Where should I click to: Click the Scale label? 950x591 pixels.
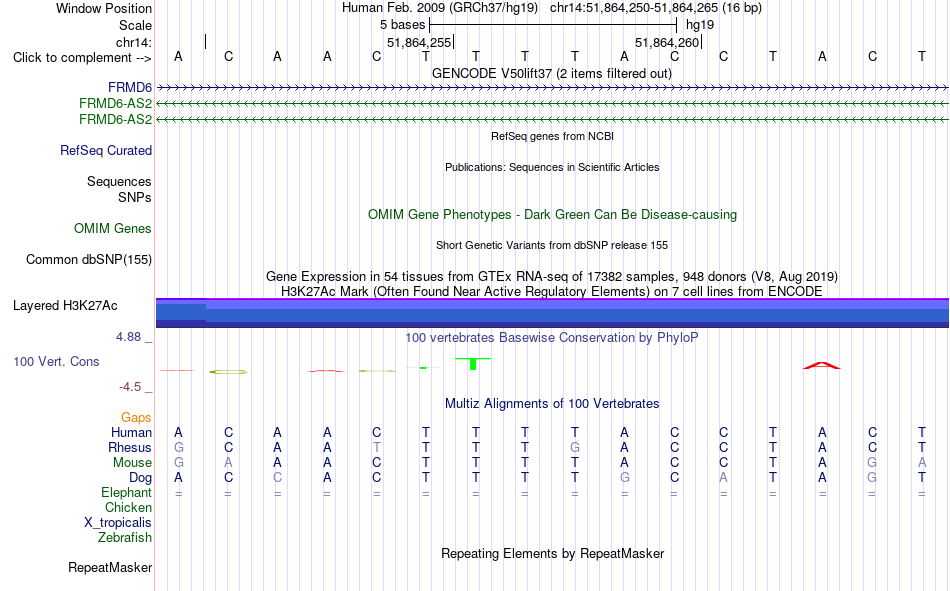[x=135, y=25]
